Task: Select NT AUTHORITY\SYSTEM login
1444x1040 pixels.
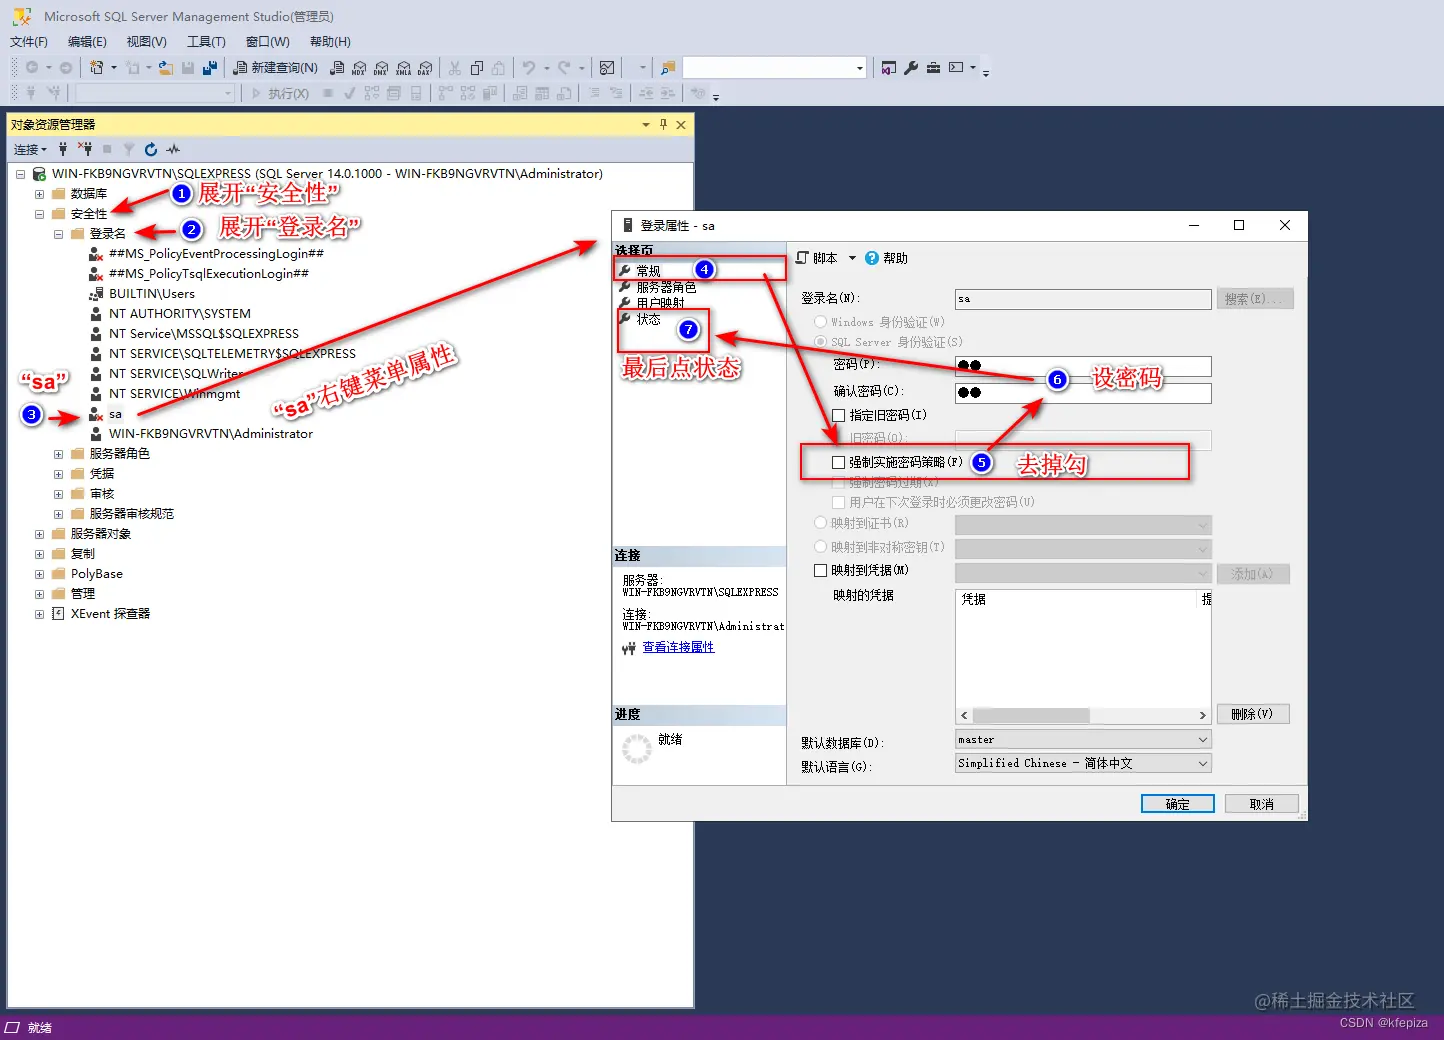Action: 179,314
